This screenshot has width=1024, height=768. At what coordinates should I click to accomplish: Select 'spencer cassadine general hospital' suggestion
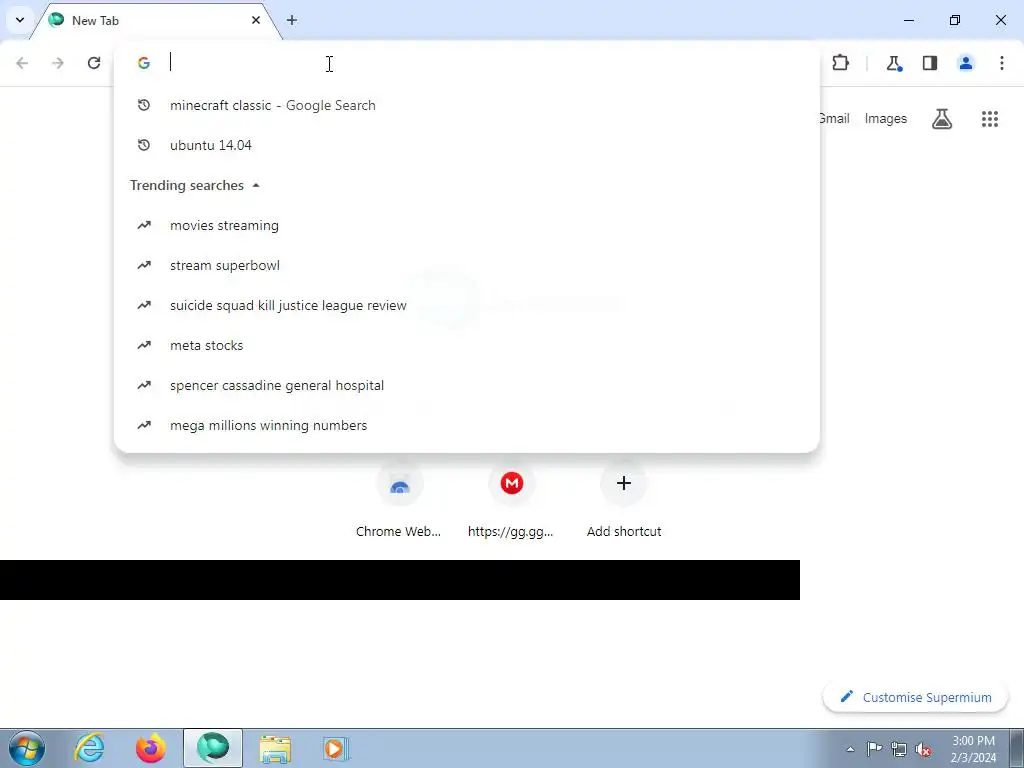(467, 385)
